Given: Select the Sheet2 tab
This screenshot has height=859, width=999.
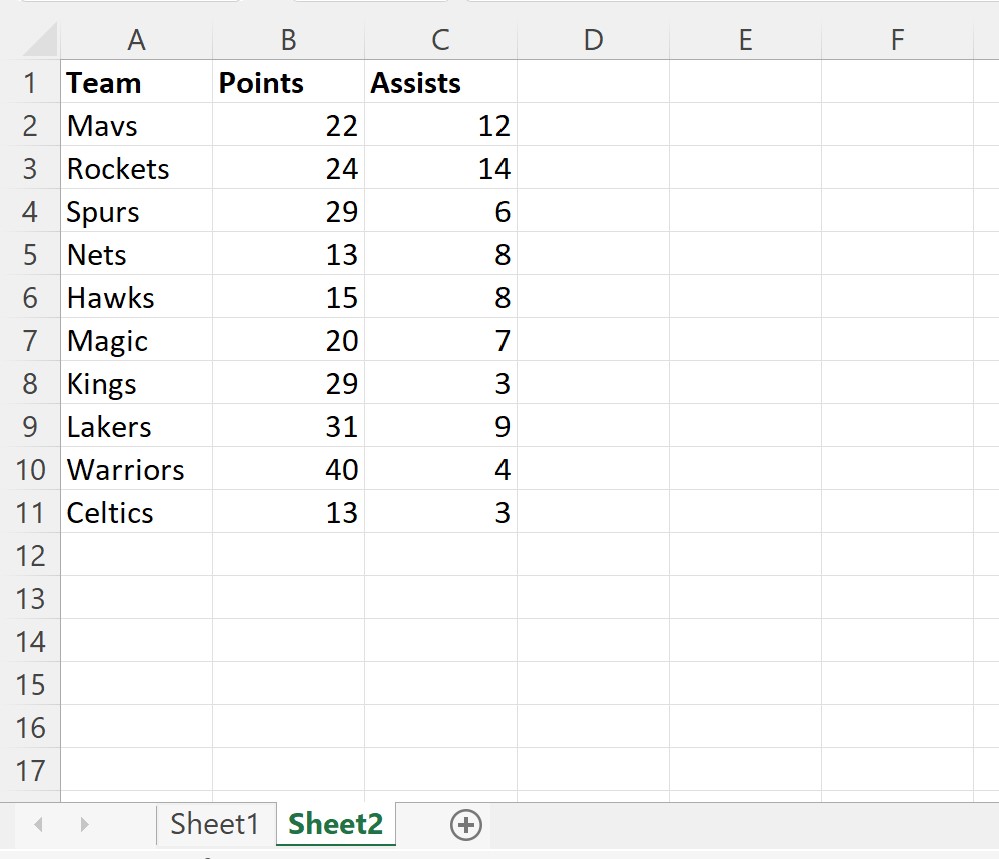Looking at the screenshot, I should tap(336, 824).
